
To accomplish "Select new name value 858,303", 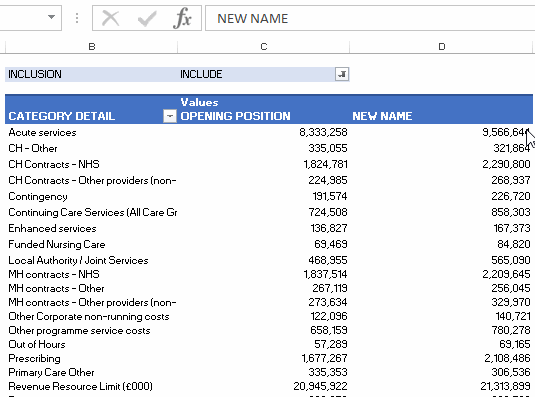I will pos(511,212).
